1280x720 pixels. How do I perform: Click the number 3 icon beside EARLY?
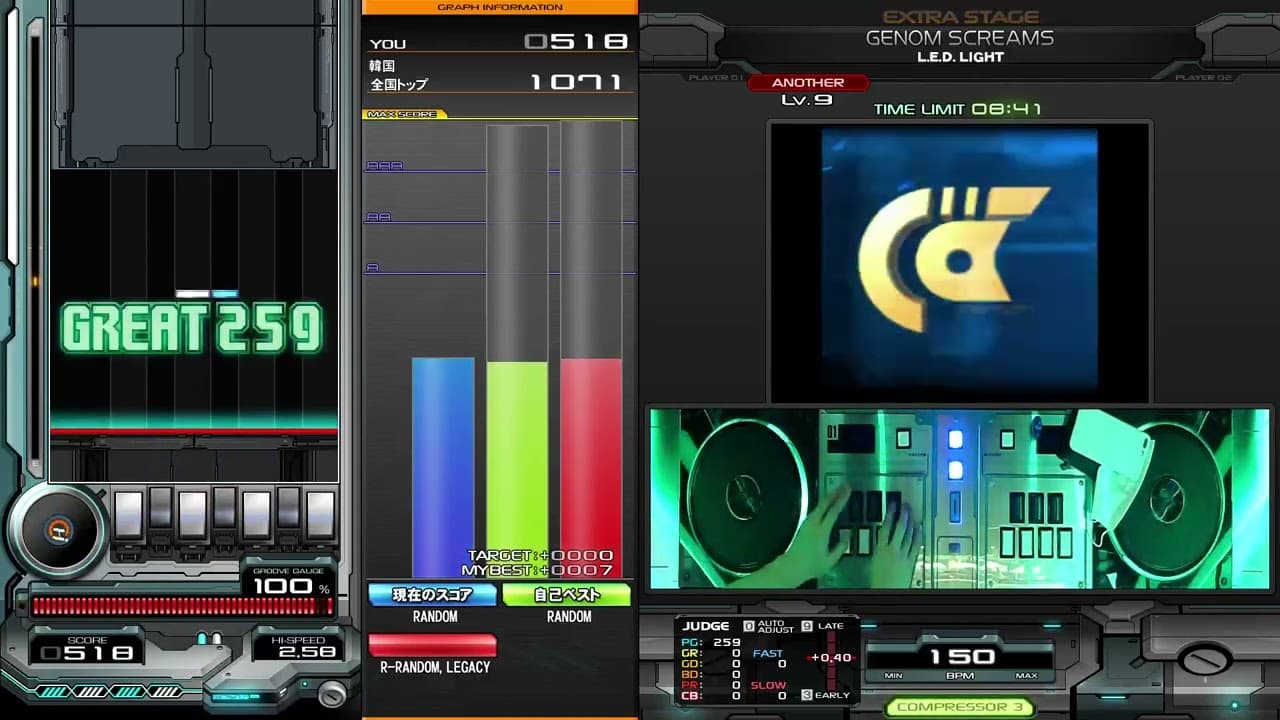coord(807,694)
